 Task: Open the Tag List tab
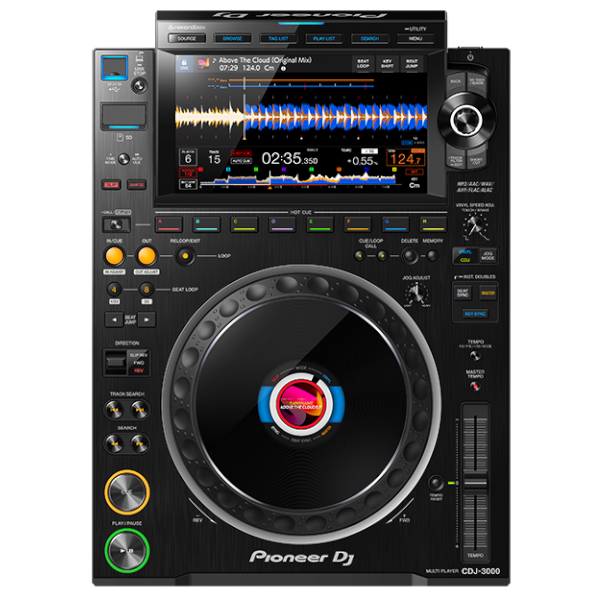click(277, 38)
